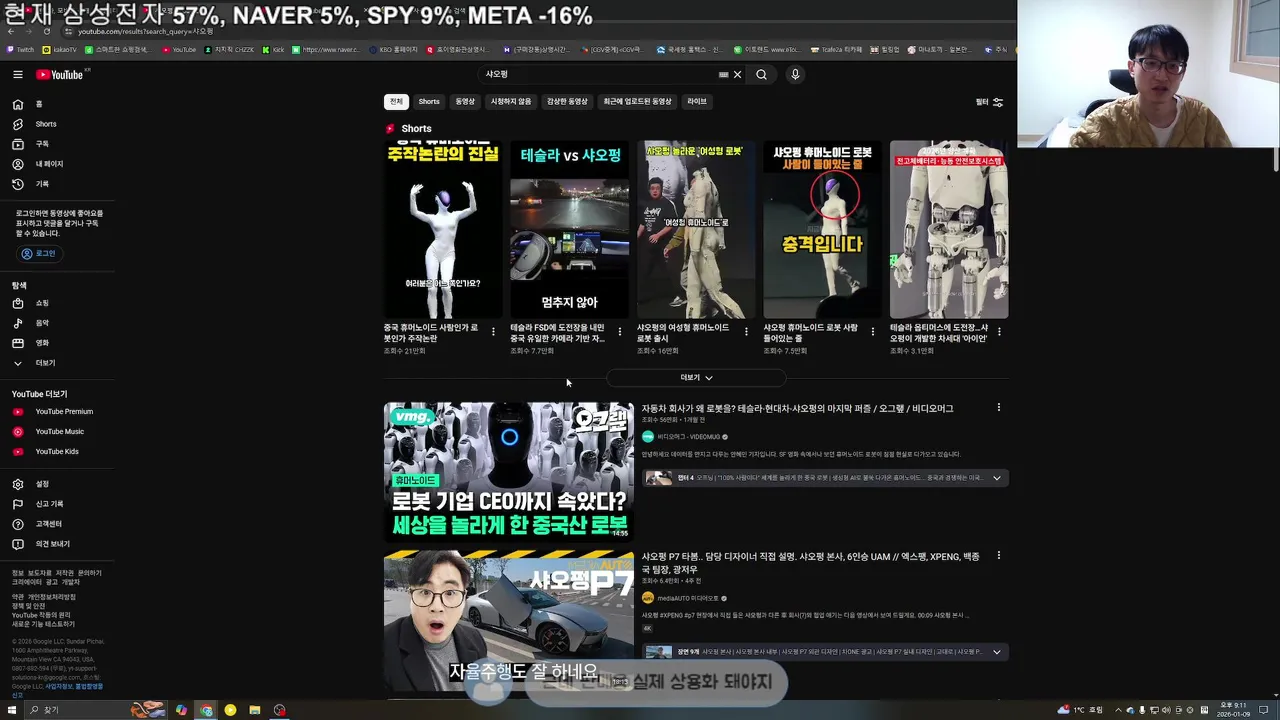Select the 동영상 filter chip
Image resolution: width=1280 pixels, height=720 pixels.
[465, 101]
